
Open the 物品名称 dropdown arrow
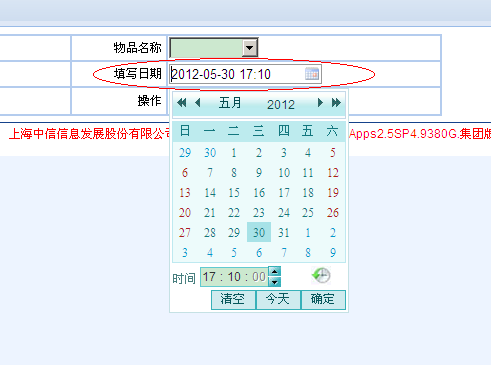[249, 47]
